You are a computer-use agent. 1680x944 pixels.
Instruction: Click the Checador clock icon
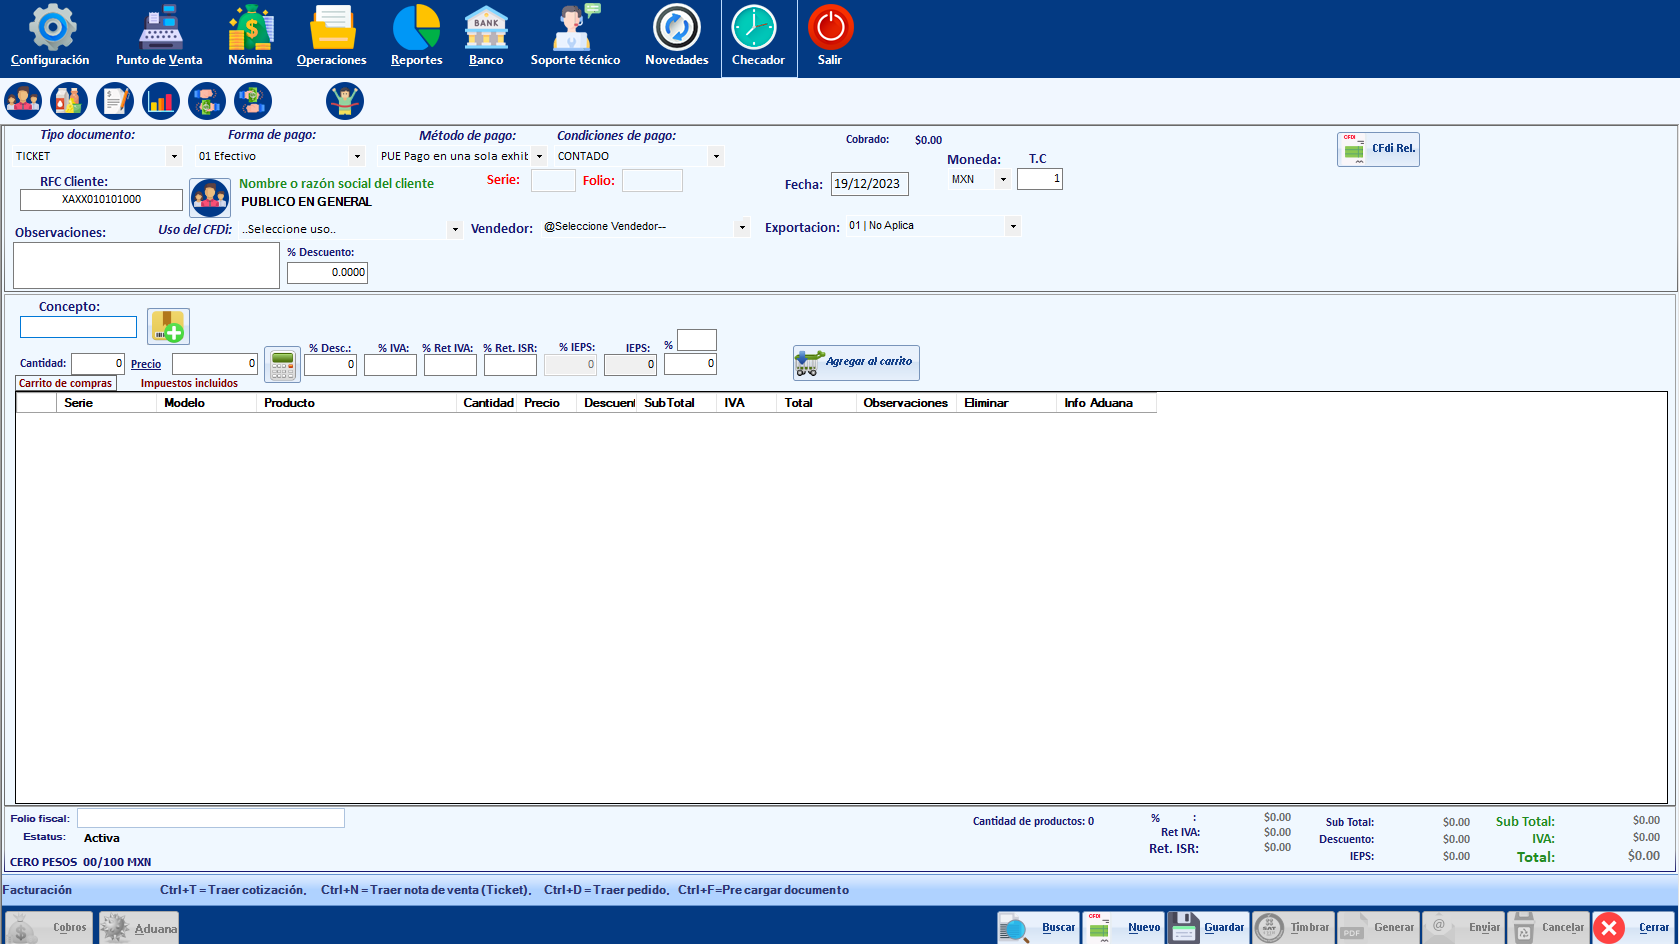pyautogui.click(x=754, y=28)
